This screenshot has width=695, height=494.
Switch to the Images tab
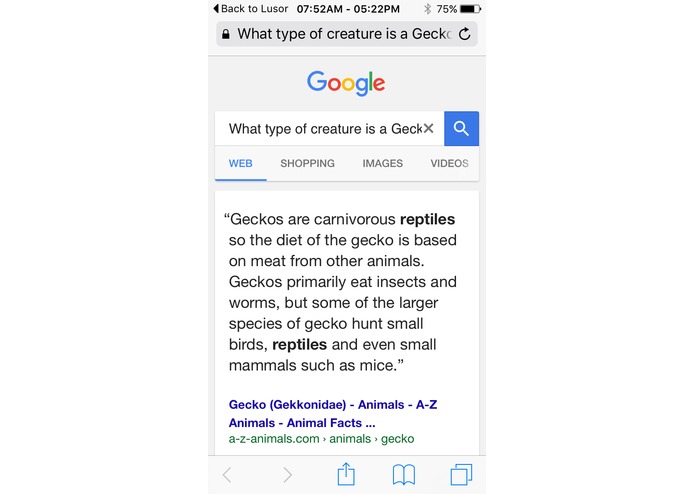tap(383, 163)
